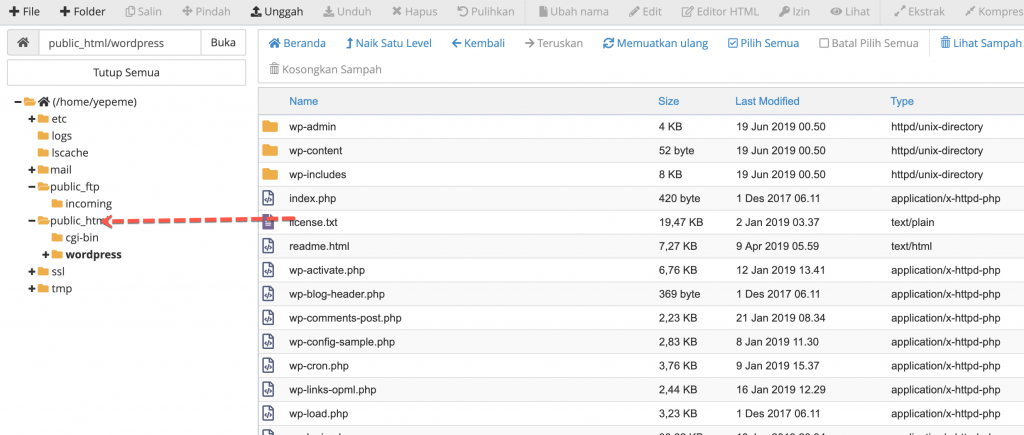Sort files by Last Modified column
This screenshot has height=435, width=1024.
(767, 101)
